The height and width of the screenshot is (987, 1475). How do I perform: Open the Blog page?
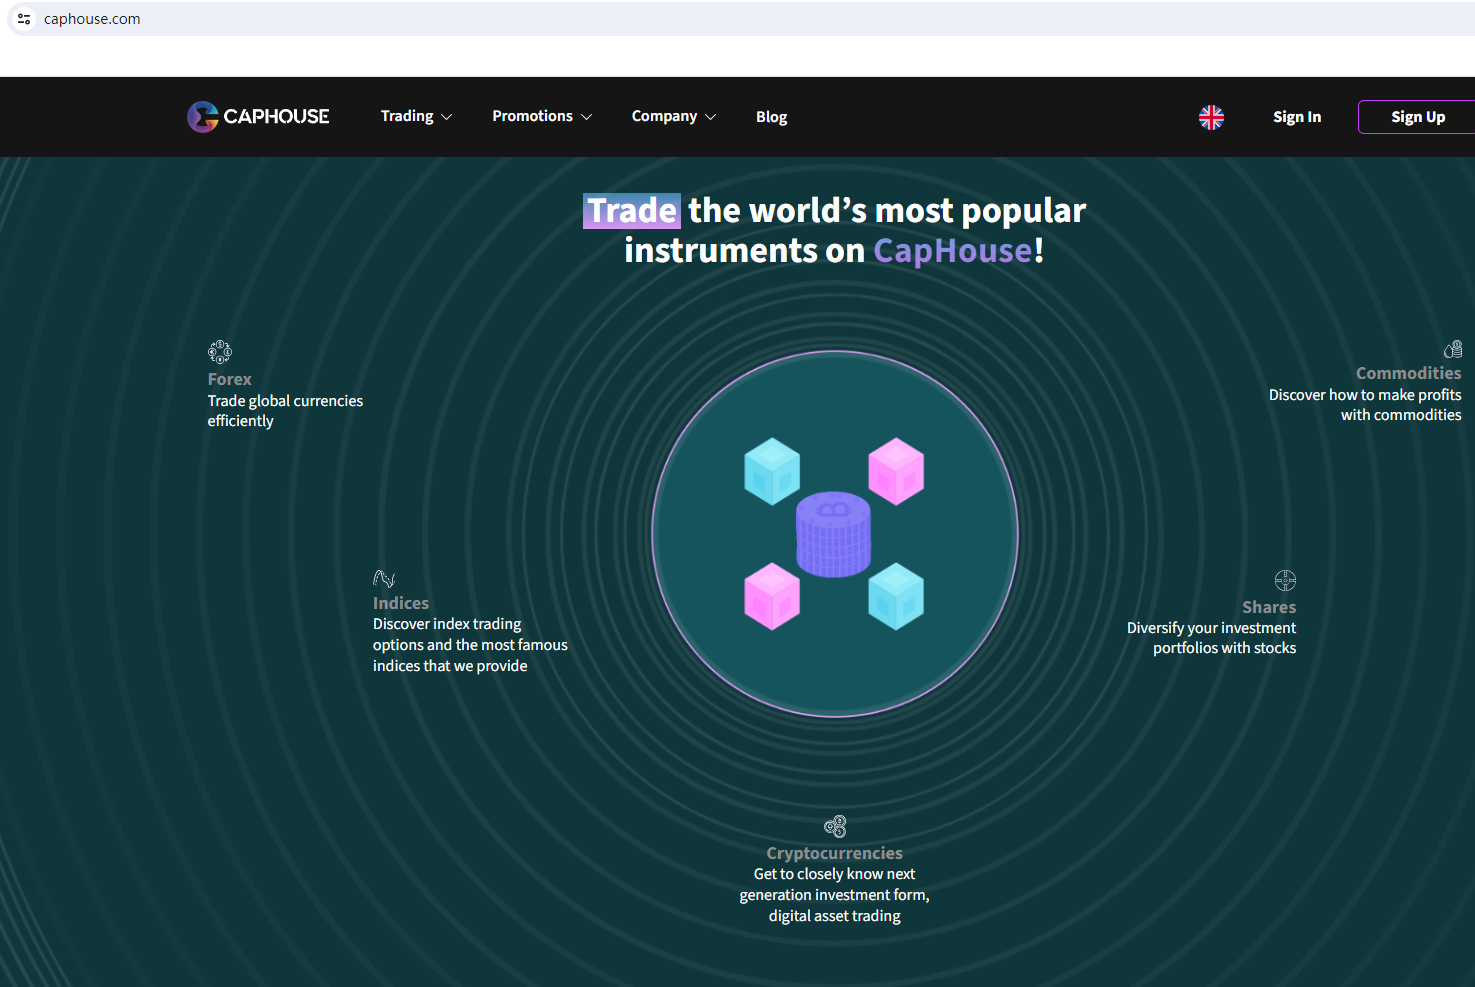click(x=771, y=117)
